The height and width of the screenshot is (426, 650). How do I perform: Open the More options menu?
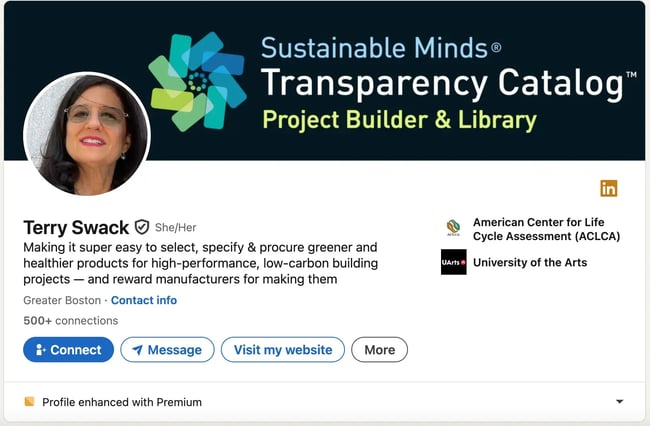click(x=379, y=350)
